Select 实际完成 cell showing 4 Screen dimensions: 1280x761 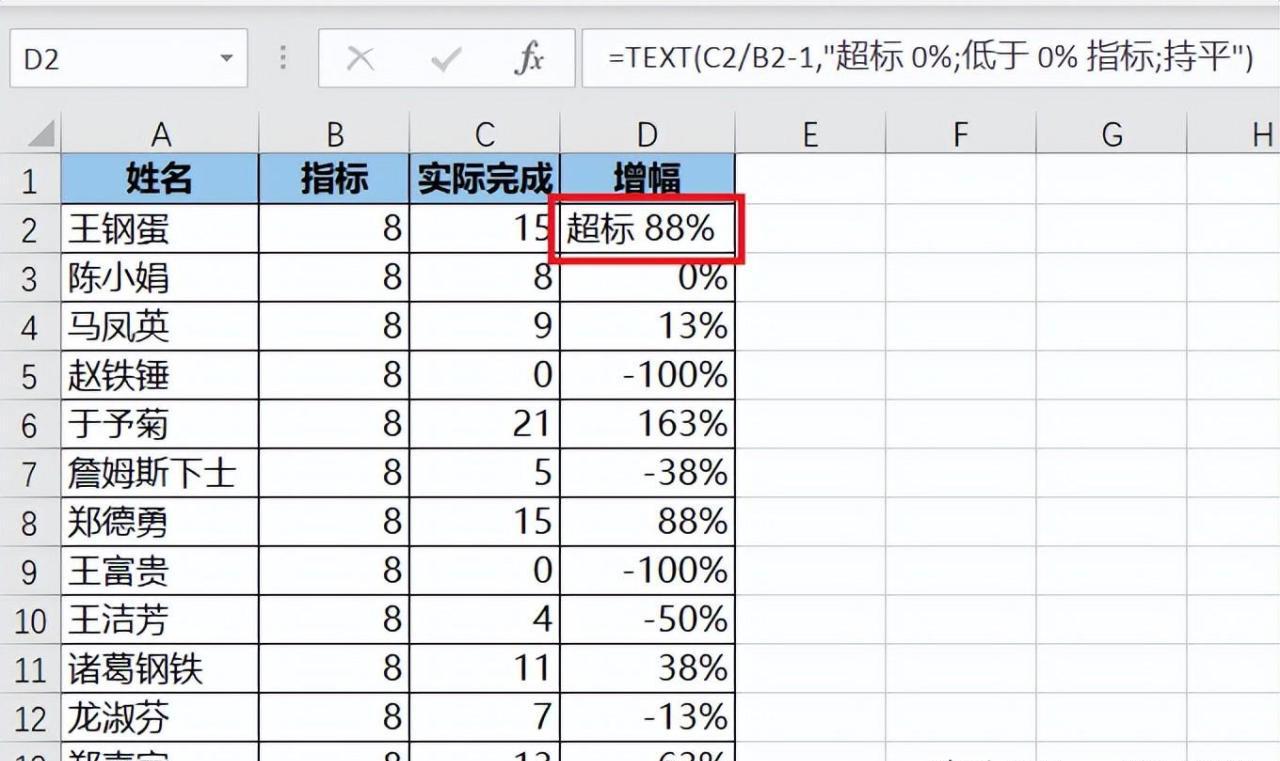485,621
